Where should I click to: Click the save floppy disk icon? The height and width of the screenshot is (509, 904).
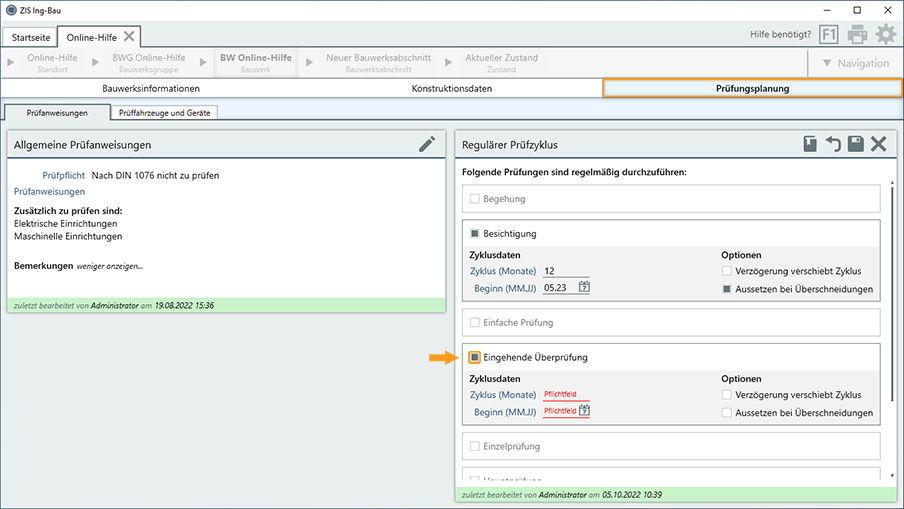(x=856, y=144)
